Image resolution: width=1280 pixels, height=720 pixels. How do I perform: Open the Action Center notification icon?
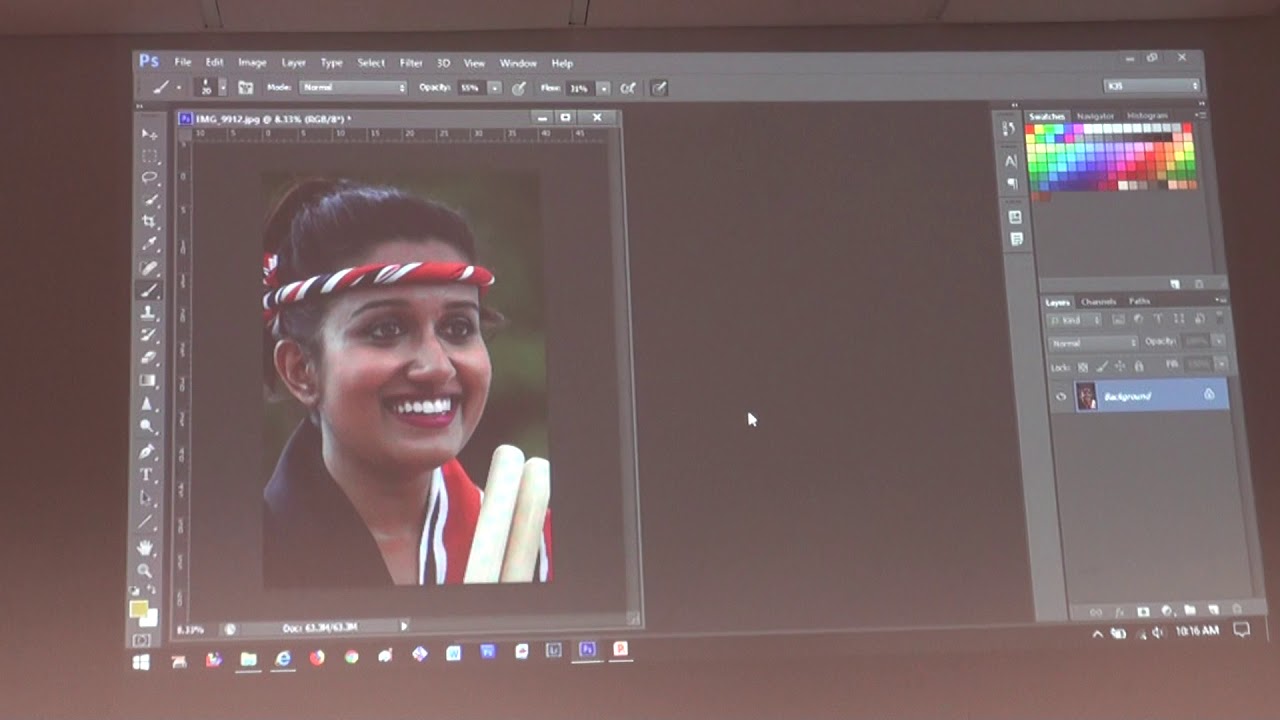point(1242,630)
